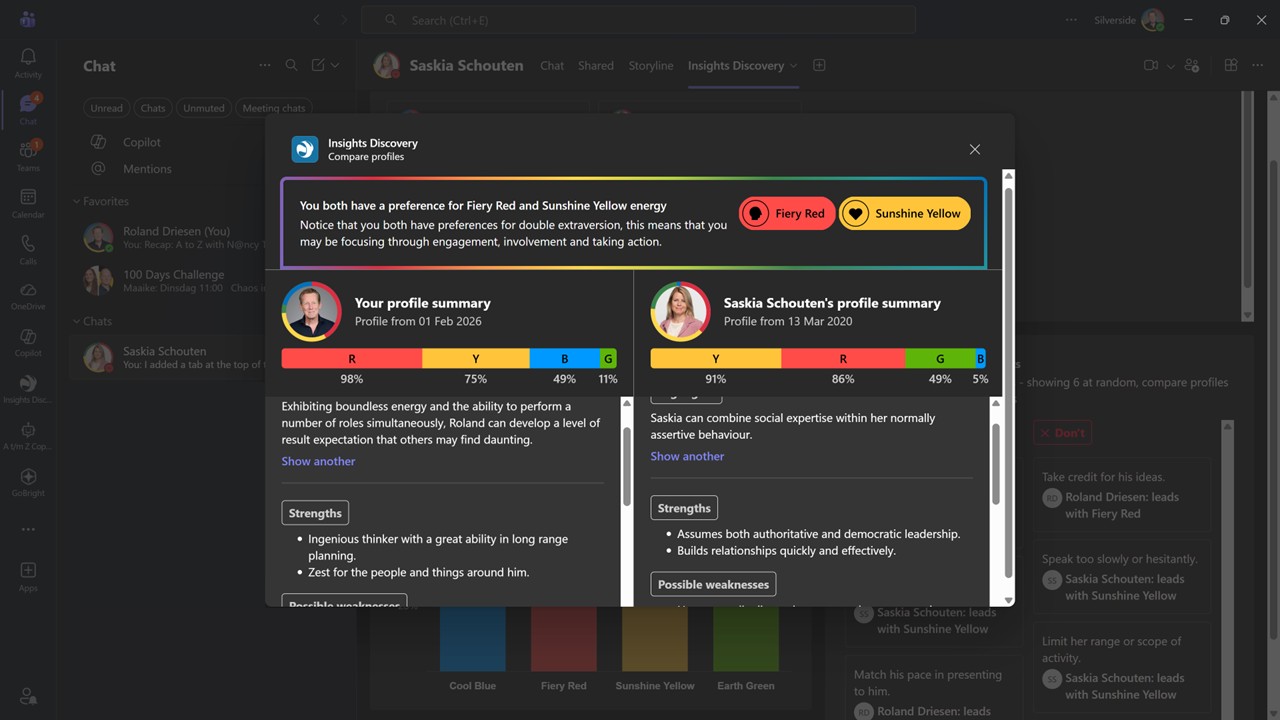1280x720 pixels.
Task: Click the search box at top
Action: click(638, 20)
